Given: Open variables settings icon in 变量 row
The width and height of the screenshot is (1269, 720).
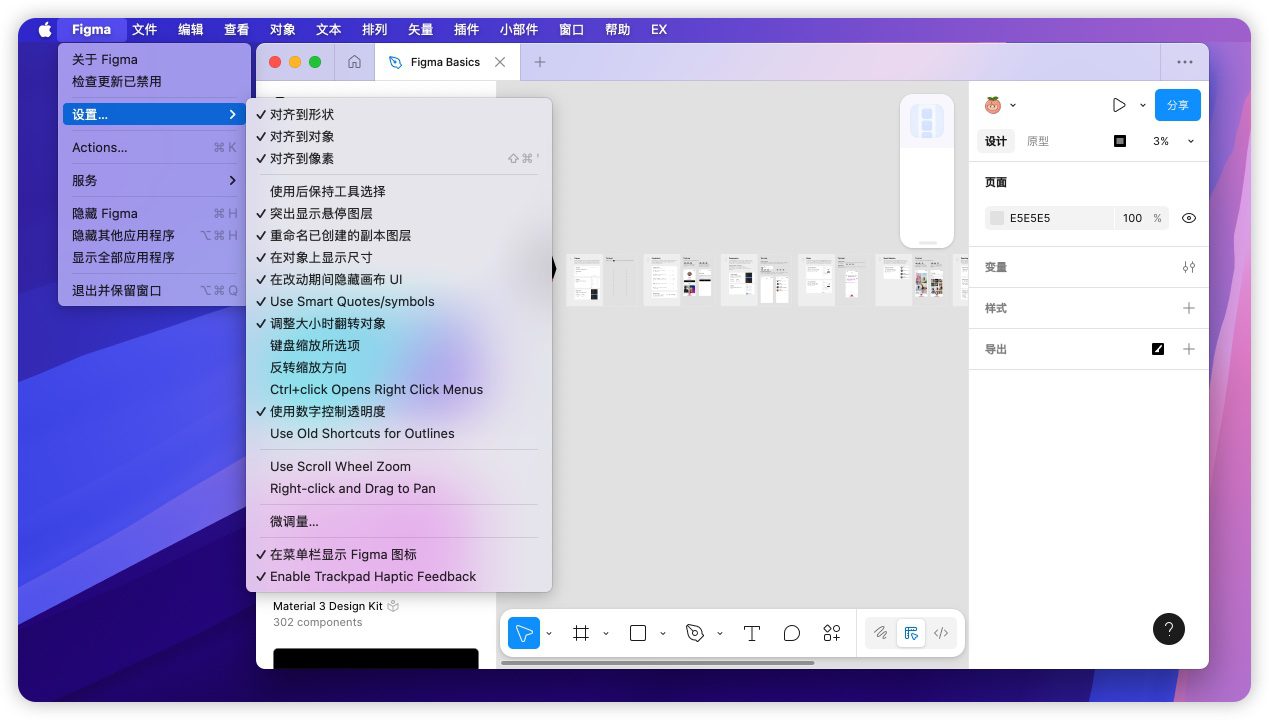Looking at the screenshot, I should click(1188, 267).
